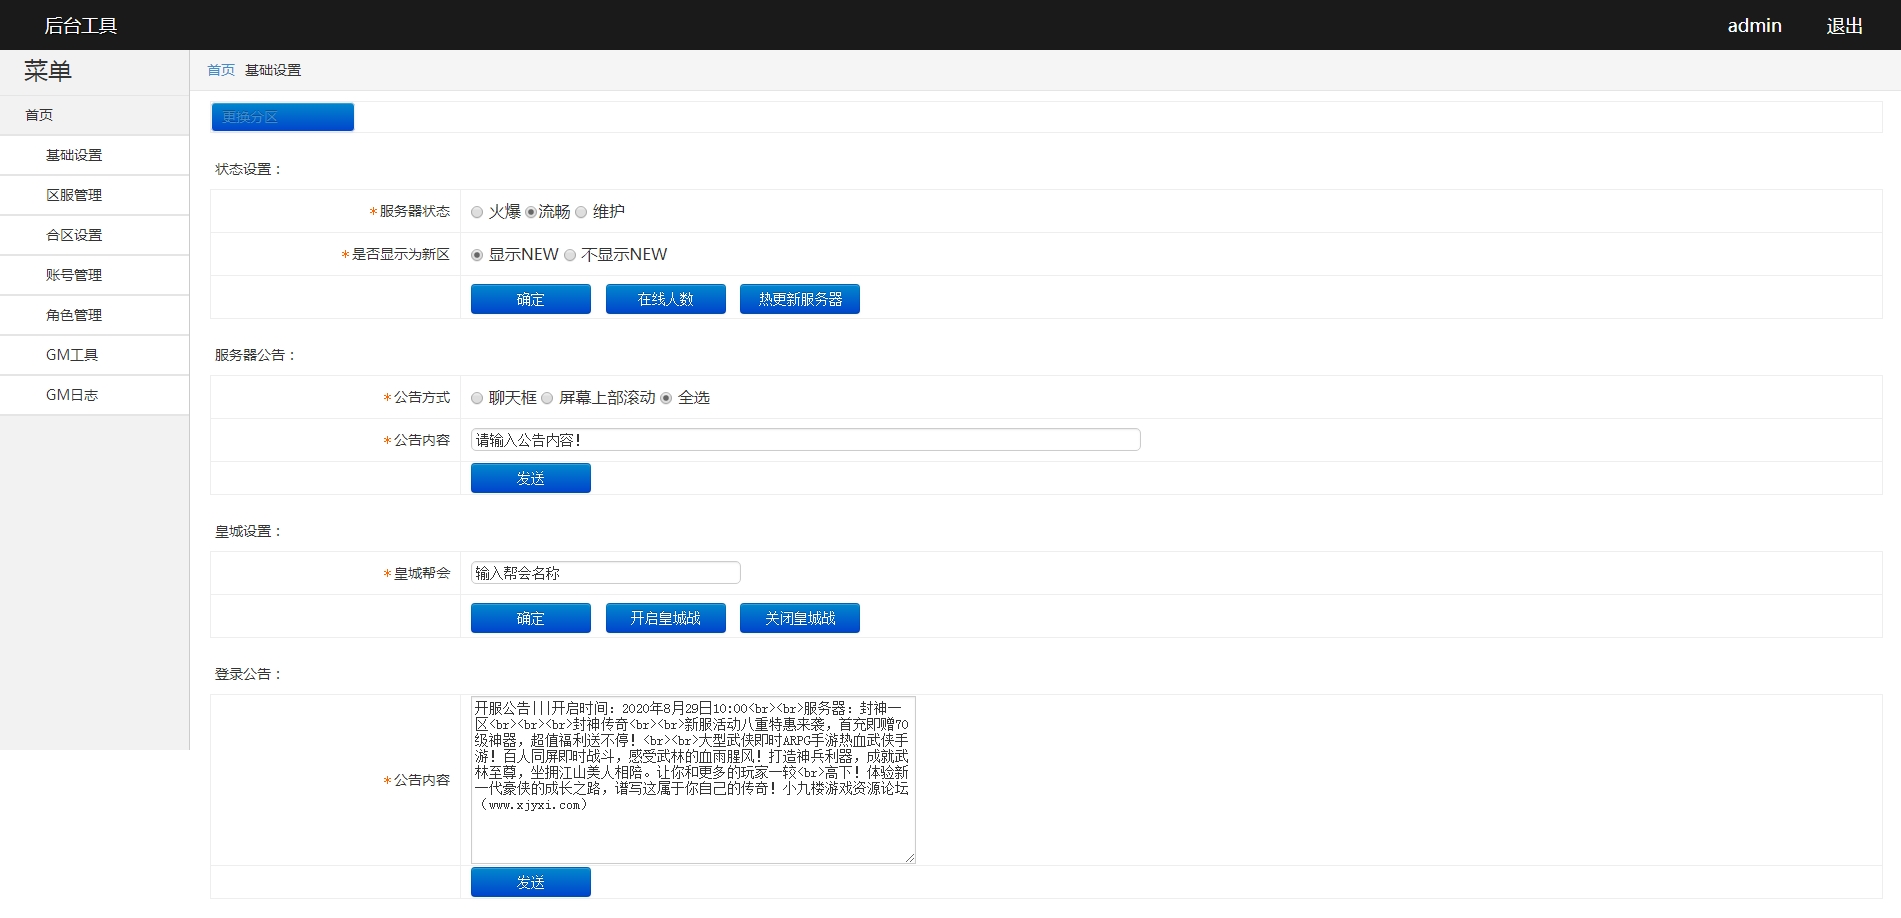The image size is (1901, 918).
Task: Open 基础设置 in the sidebar menu
Action: 95,155
